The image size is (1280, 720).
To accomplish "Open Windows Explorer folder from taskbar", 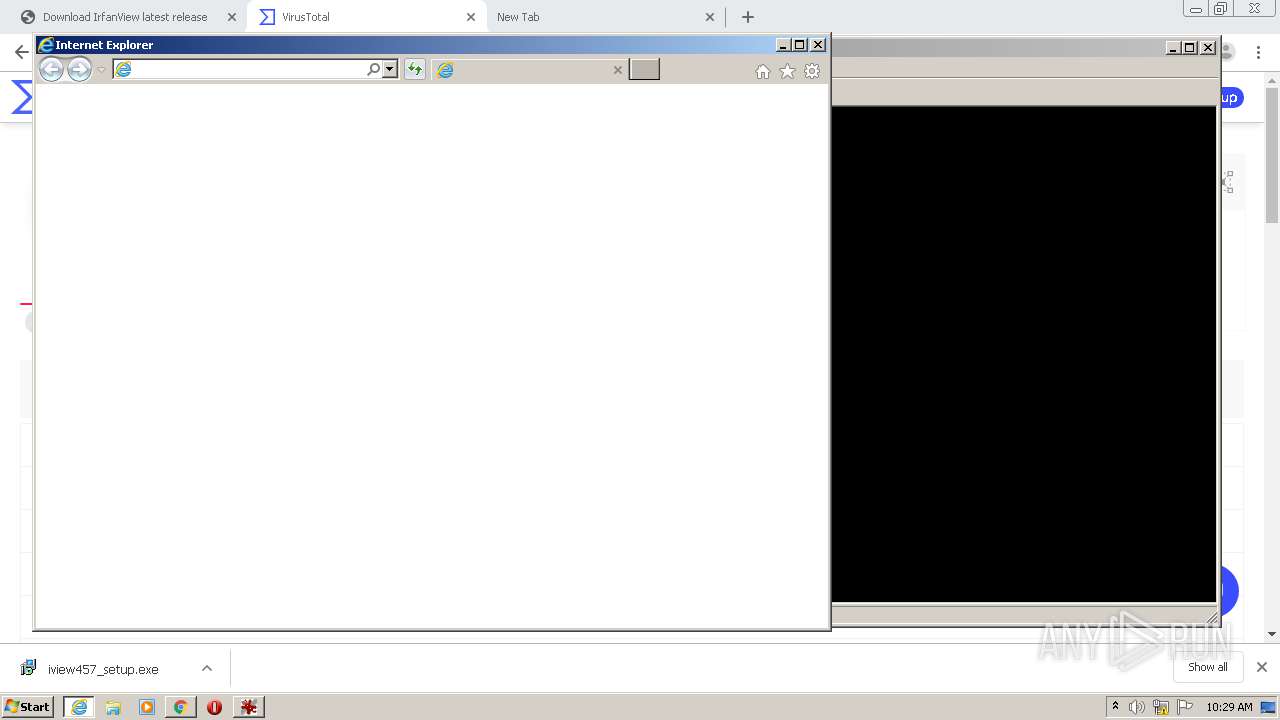I will pyautogui.click(x=113, y=707).
